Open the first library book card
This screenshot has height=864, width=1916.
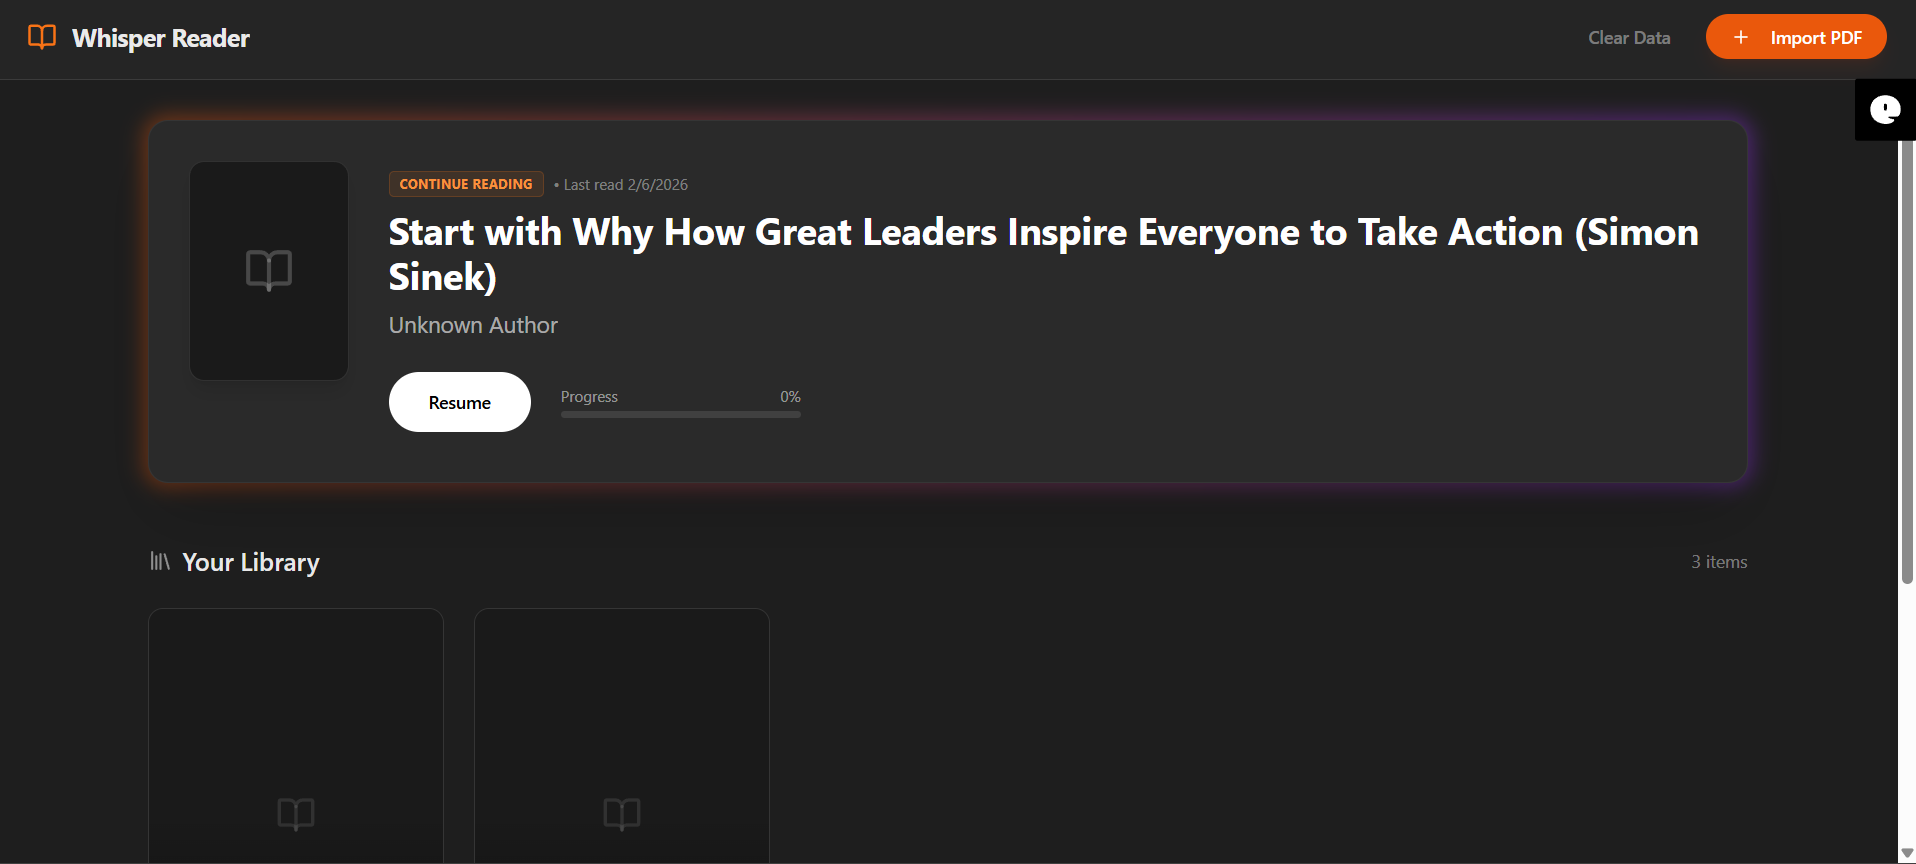tap(296, 736)
